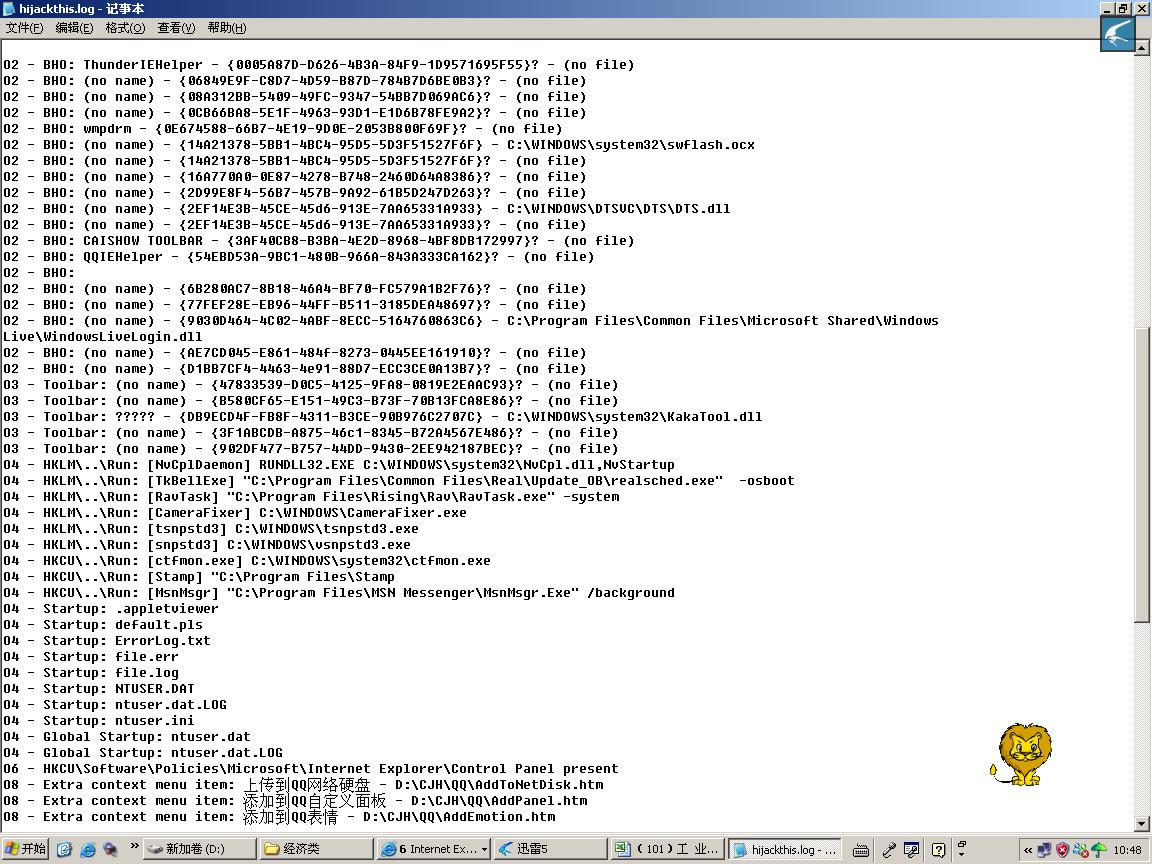Click the third Quick Launch icon
This screenshot has height=864, width=1152.
click(x=111, y=849)
